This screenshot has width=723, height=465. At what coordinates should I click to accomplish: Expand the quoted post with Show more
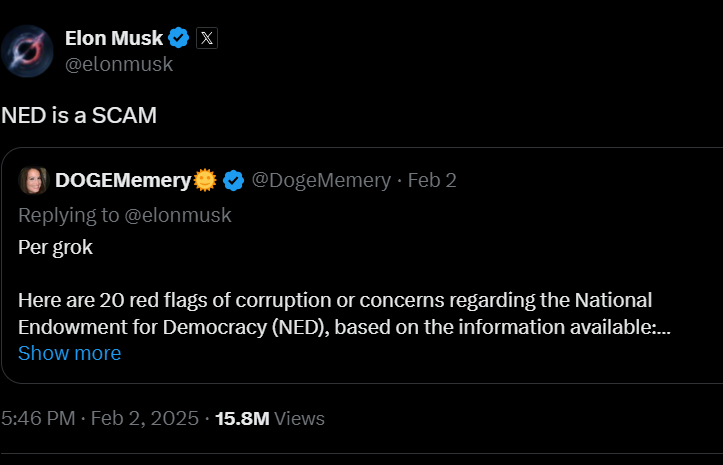coord(69,353)
